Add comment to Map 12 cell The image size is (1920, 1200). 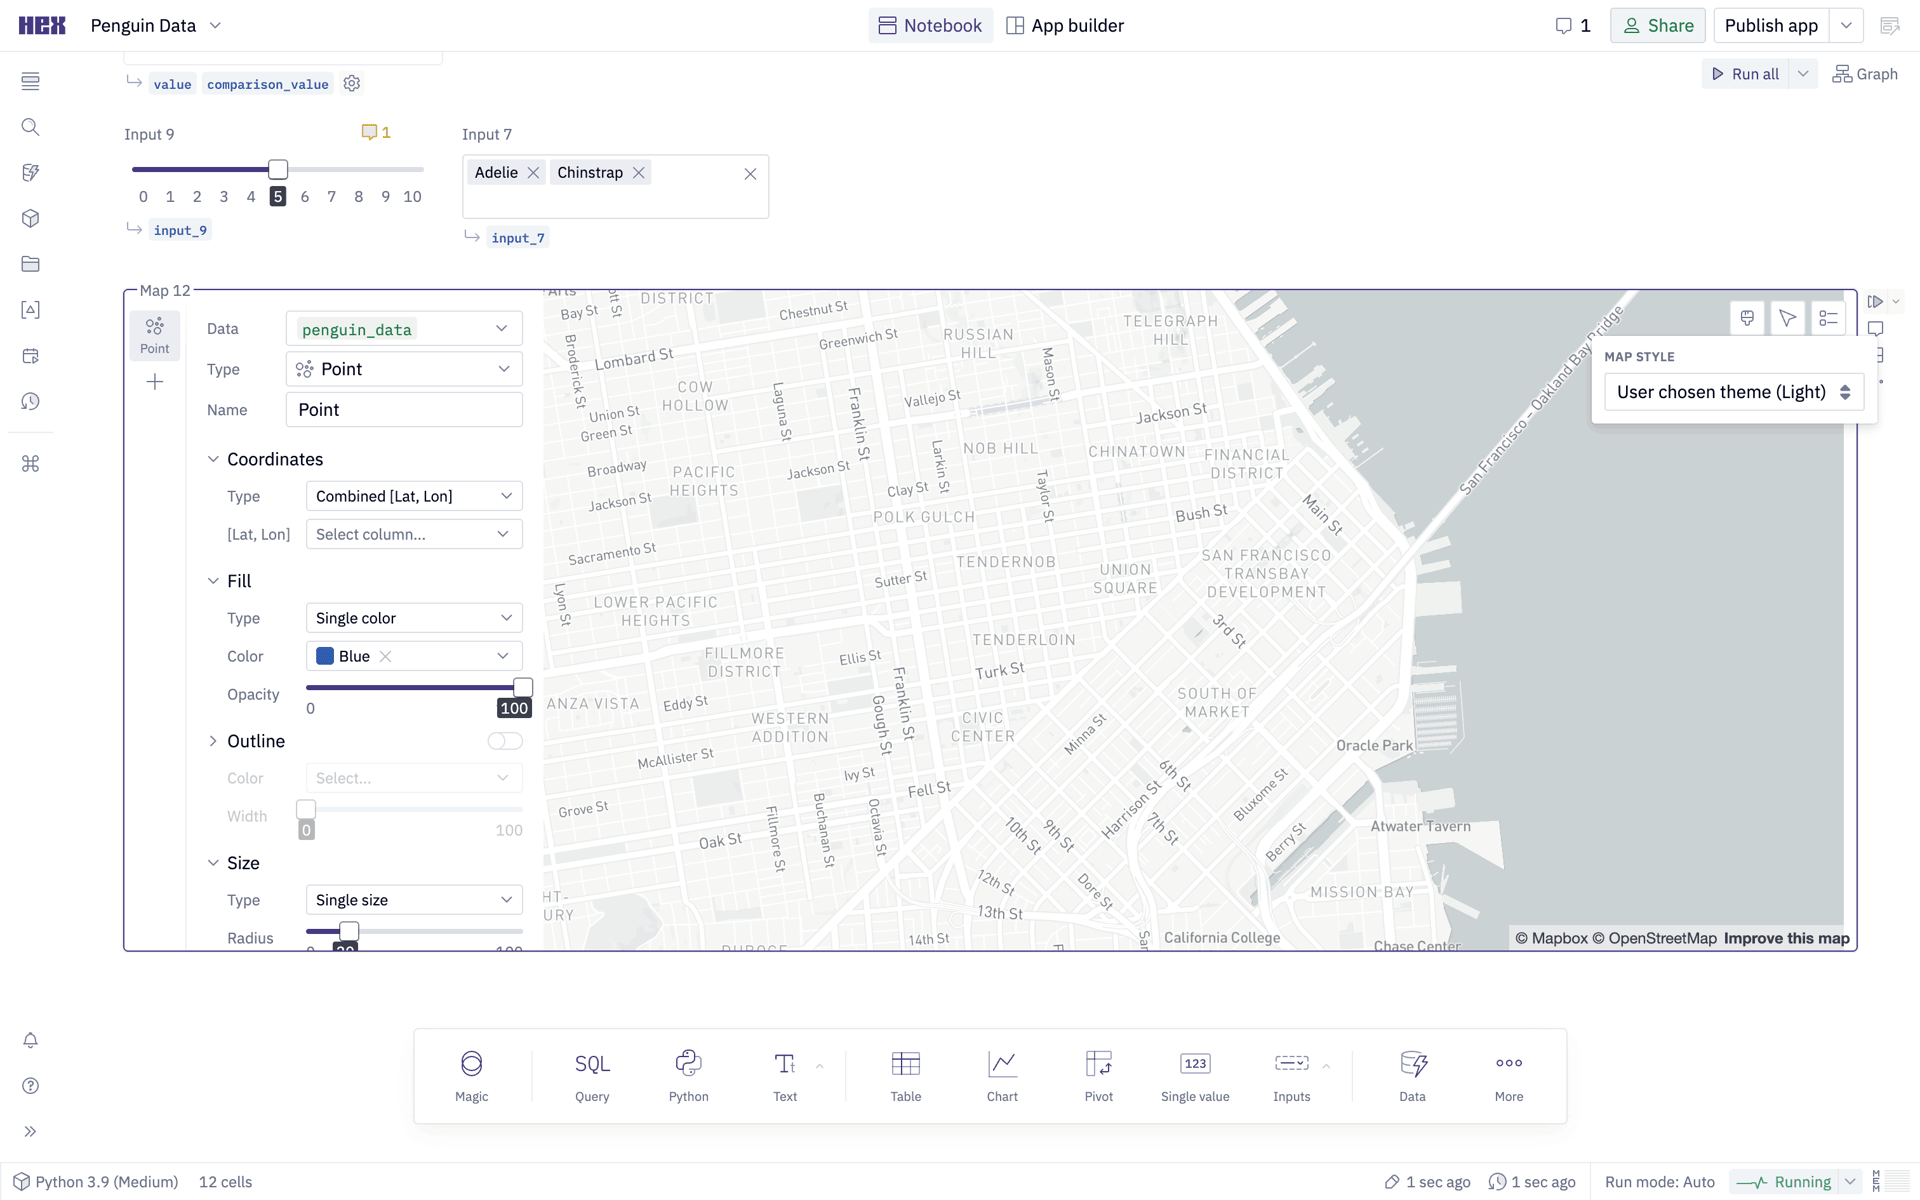coord(1875,329)
